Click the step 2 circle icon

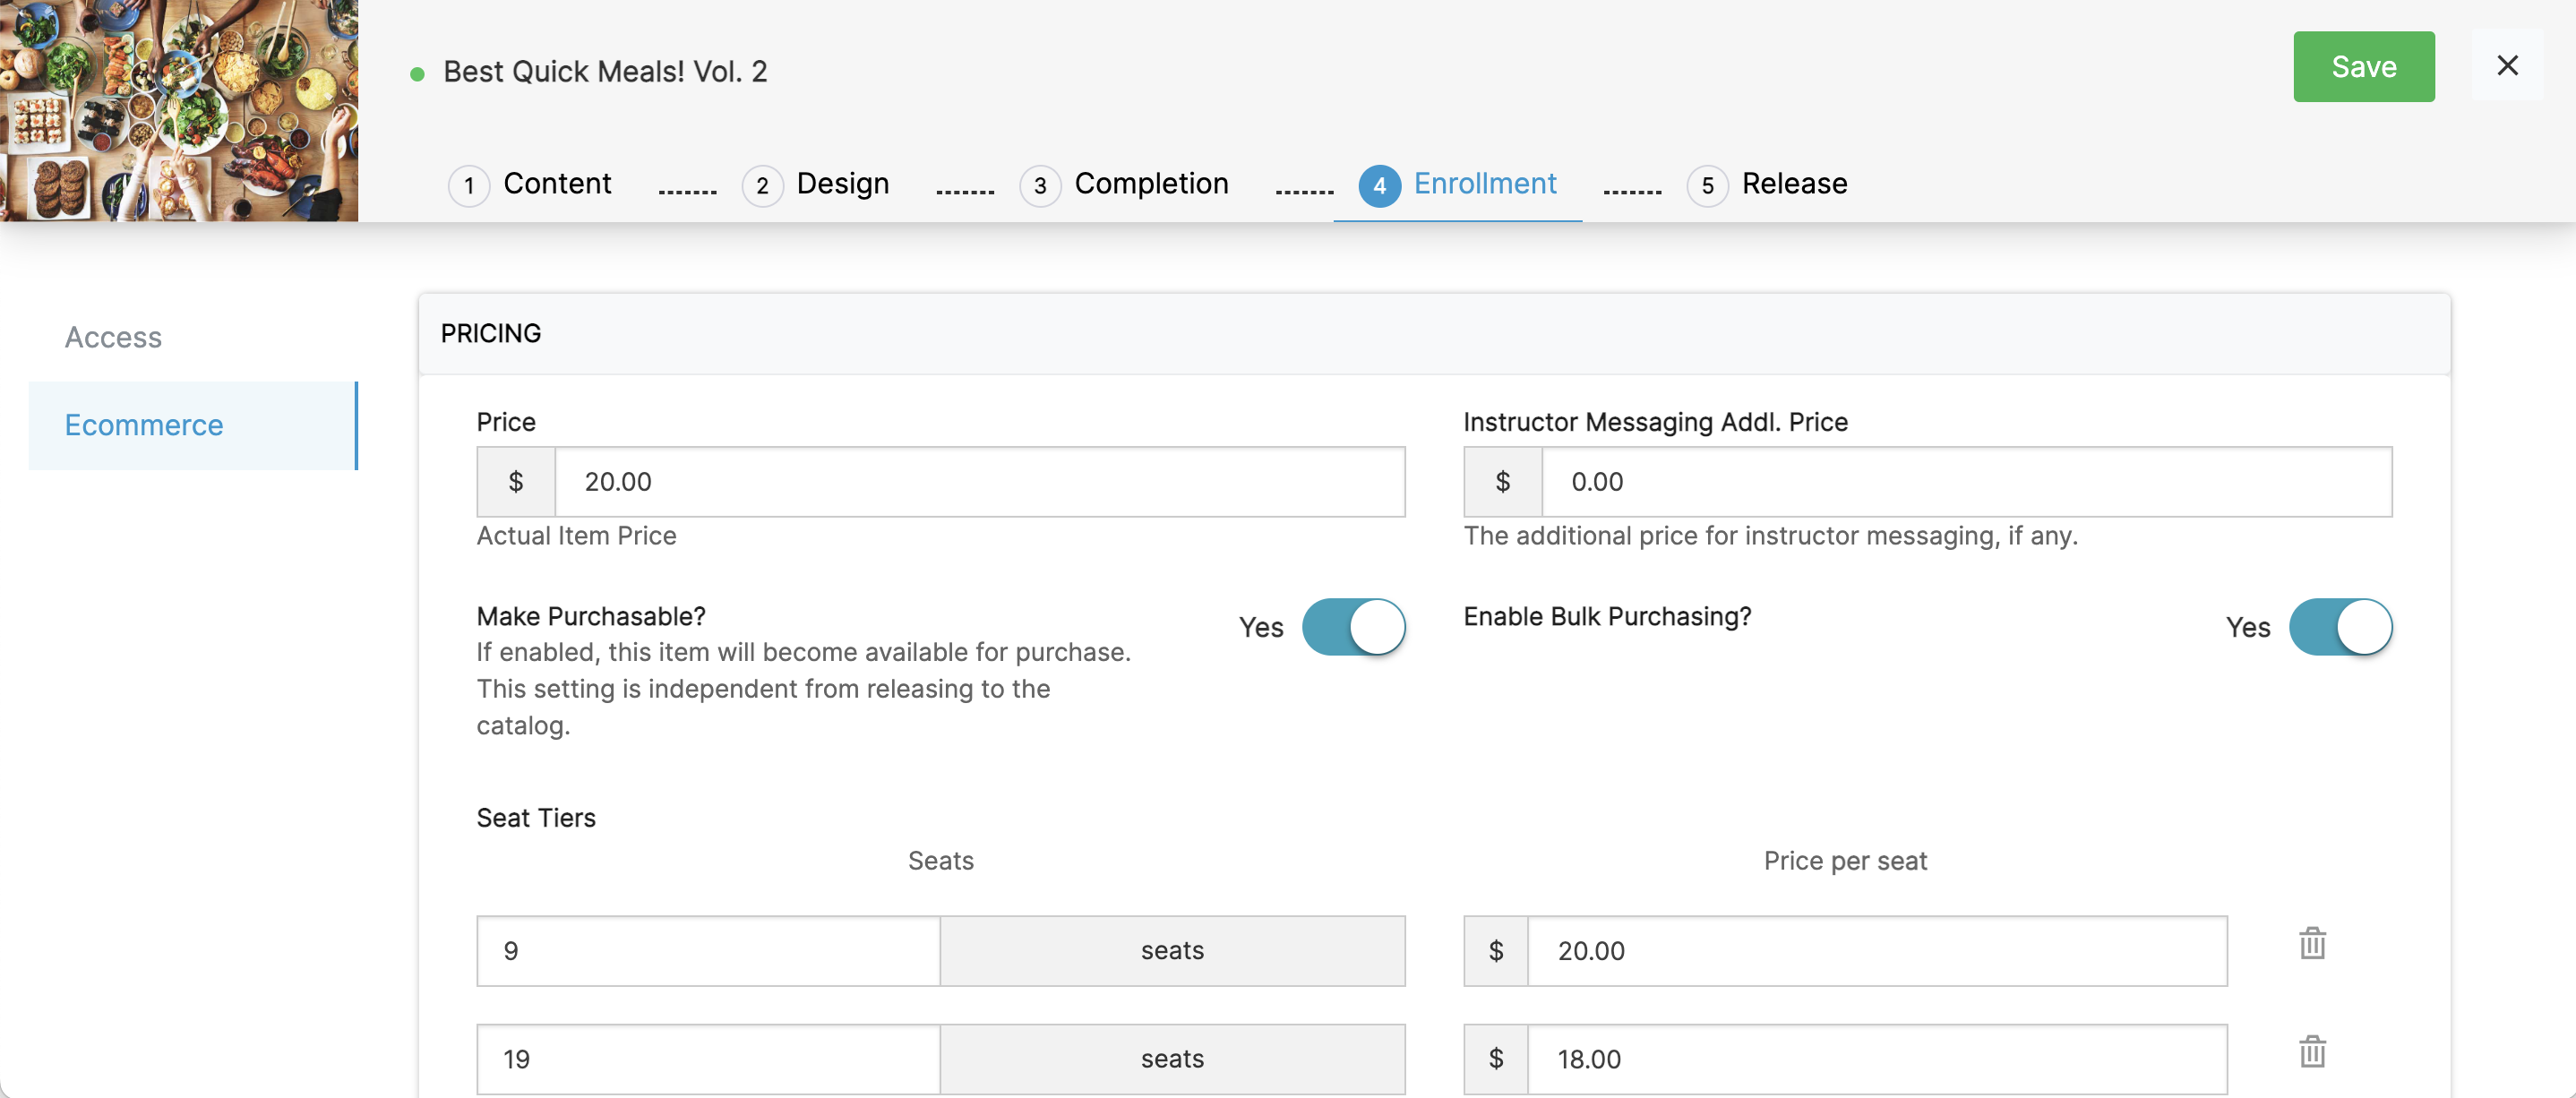(x=762, y=186)
